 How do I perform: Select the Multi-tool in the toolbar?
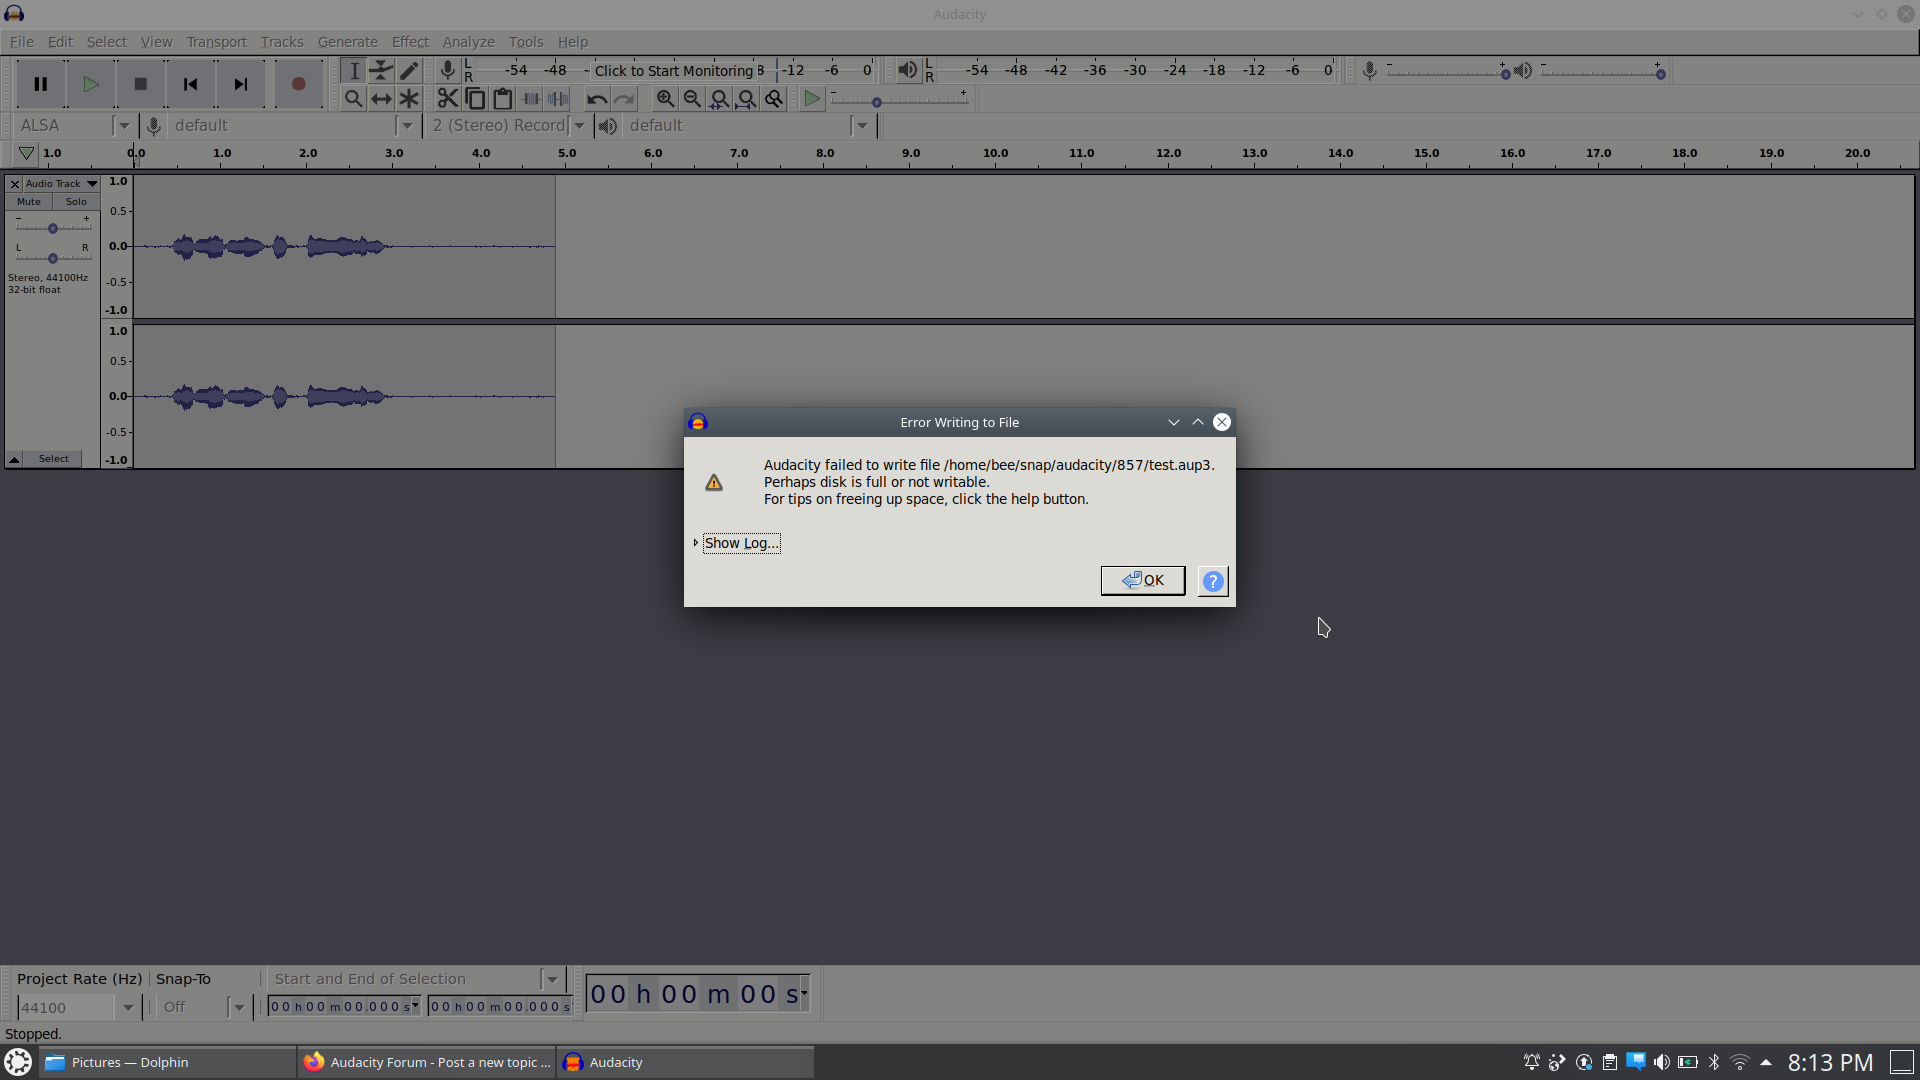click(409, 98)
